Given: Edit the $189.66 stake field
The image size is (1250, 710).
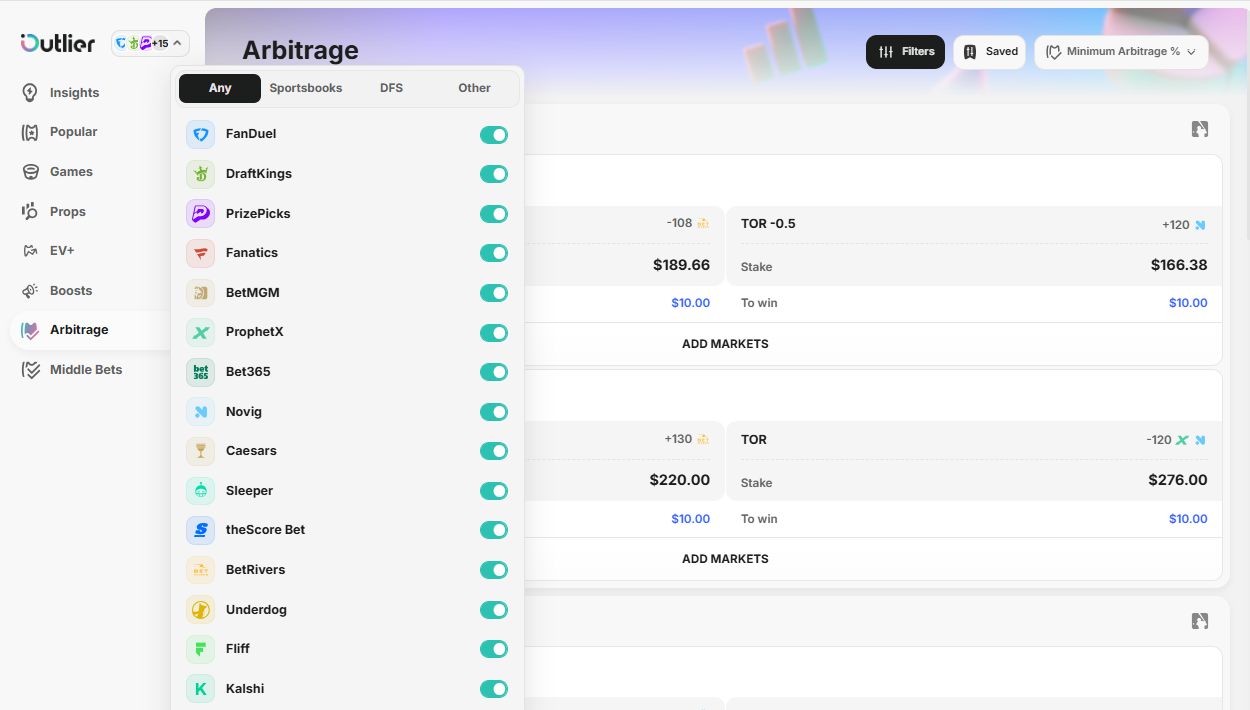Looking at the screenshot, I should pyautogui.click(x=681, y=265).
